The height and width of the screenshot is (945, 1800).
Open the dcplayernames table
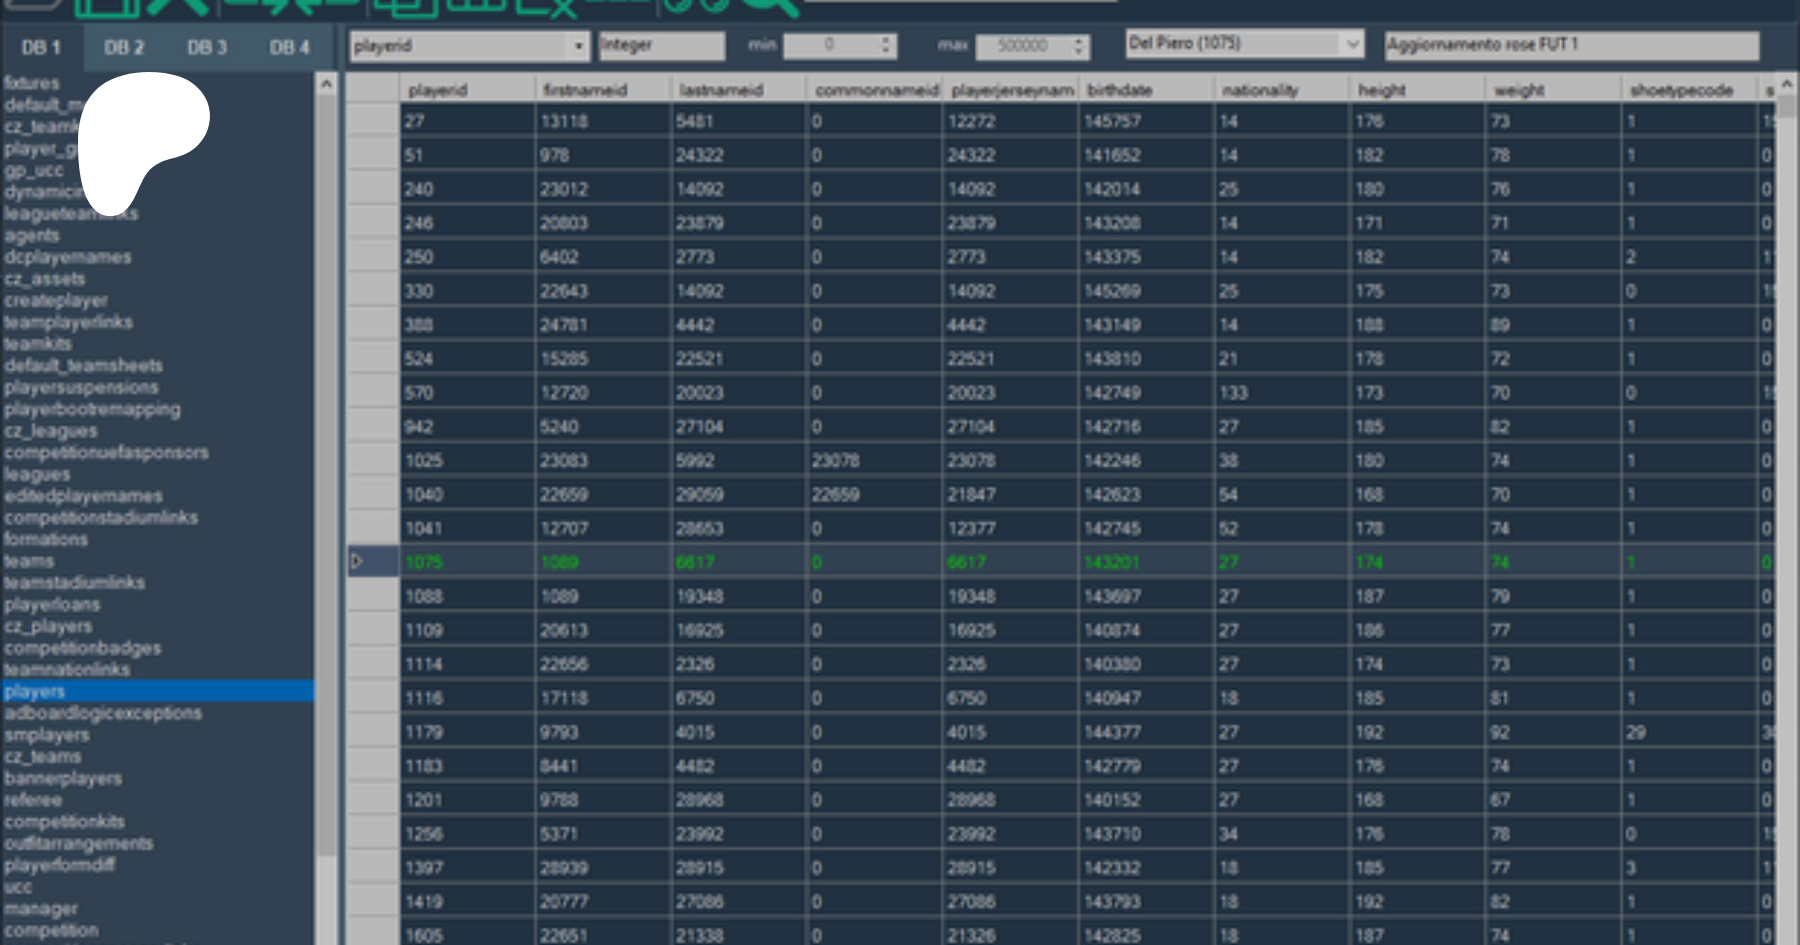(x=68, y=257)
